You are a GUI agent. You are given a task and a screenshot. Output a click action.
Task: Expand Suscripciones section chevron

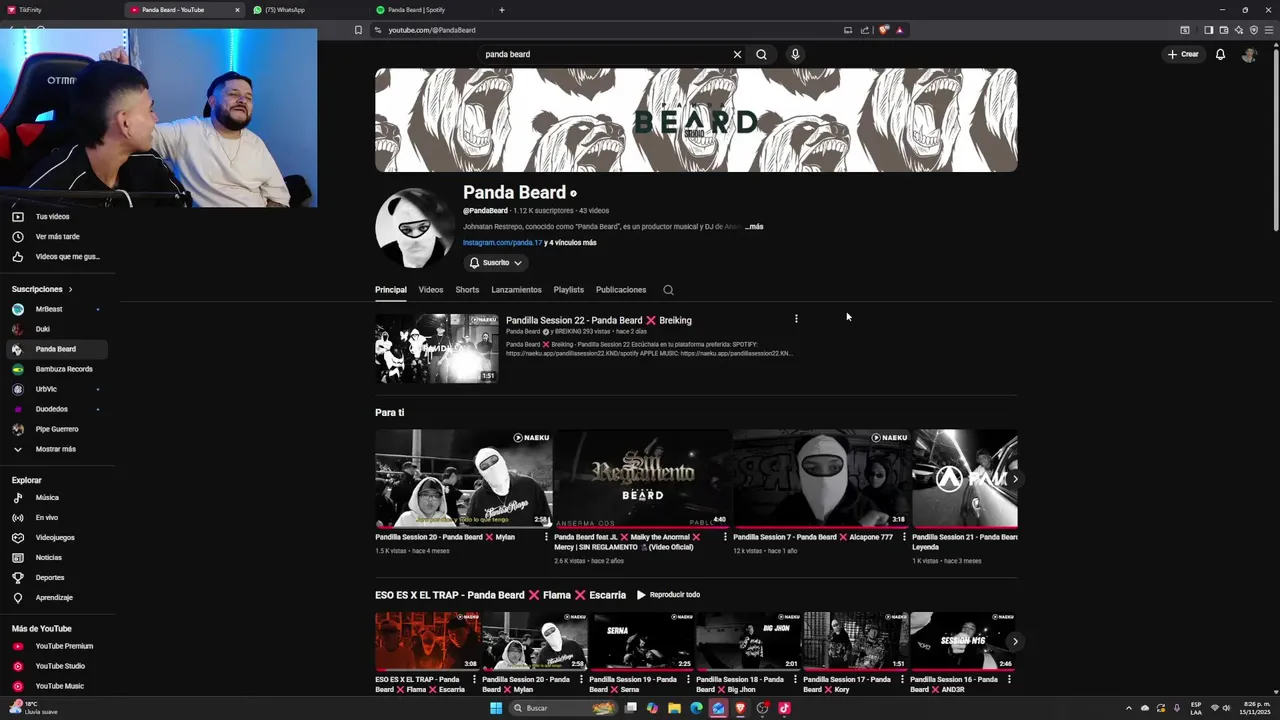pos(70,289)
